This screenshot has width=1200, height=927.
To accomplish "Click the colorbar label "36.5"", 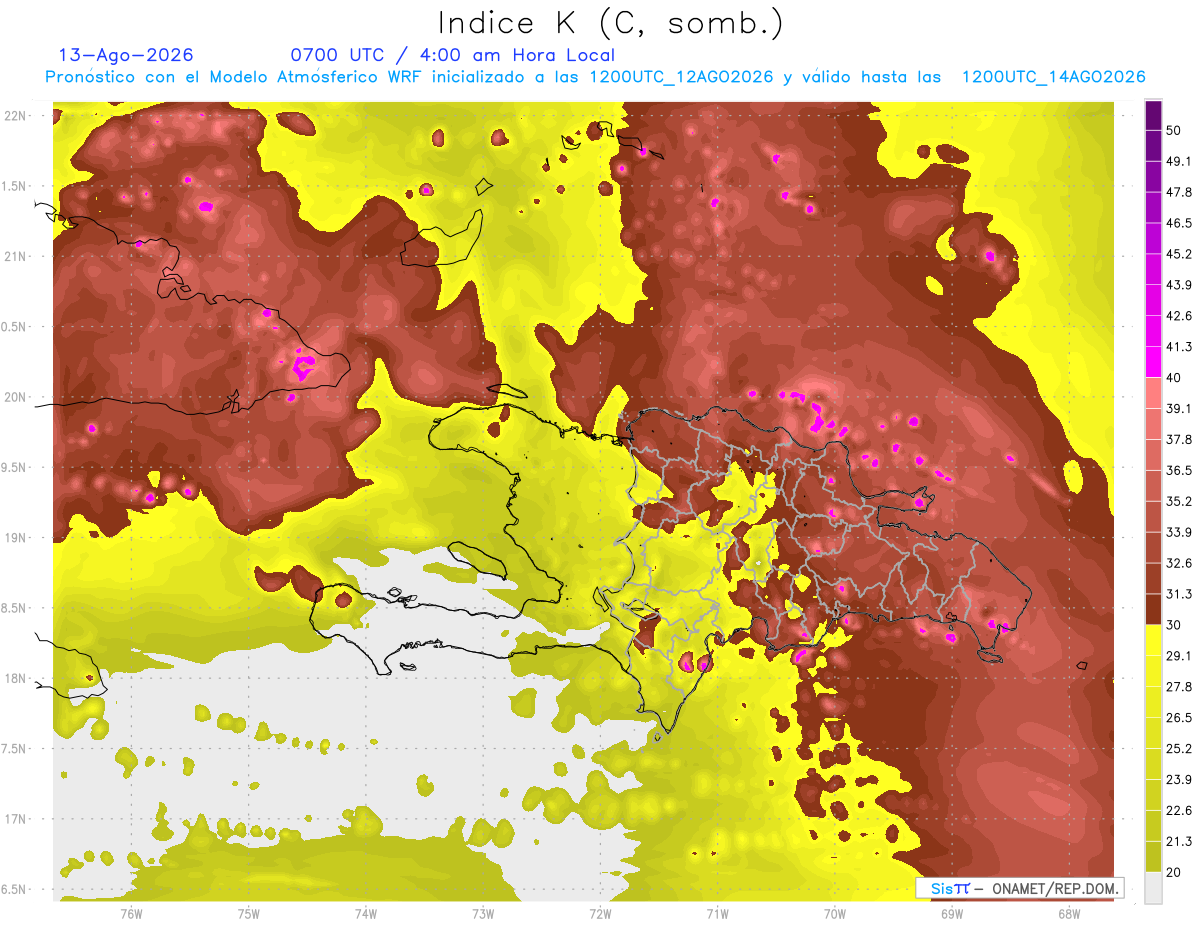I will [x=1178, y=470].
